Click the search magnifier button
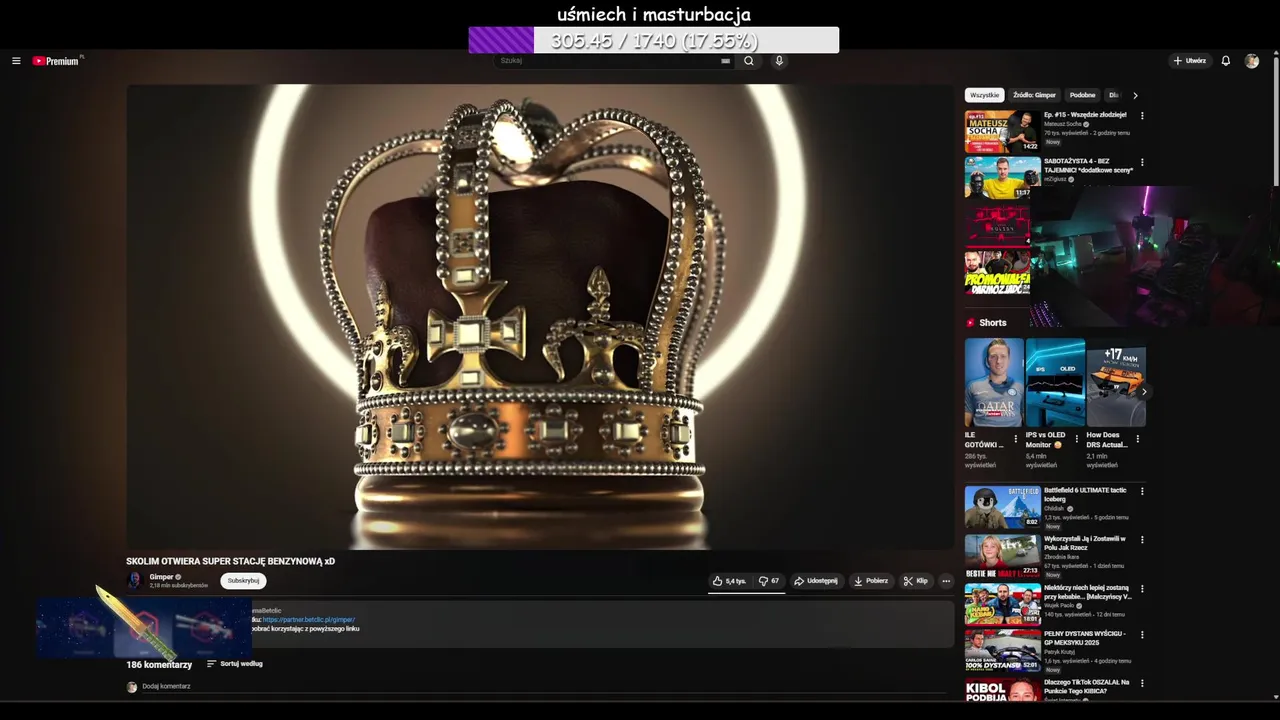This screenshot has height=720, width=1280. click(x=749, y=61)
